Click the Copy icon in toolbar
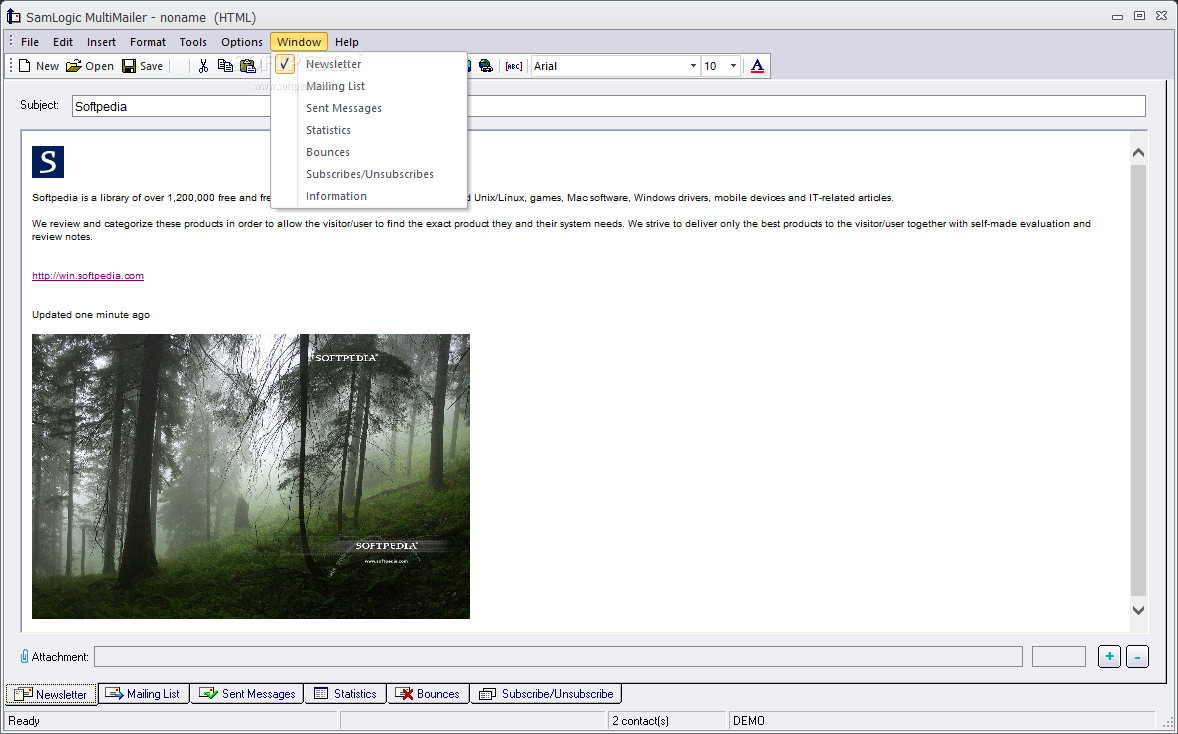This screenshot has height=734, width=1178. (x=225, y=66)
